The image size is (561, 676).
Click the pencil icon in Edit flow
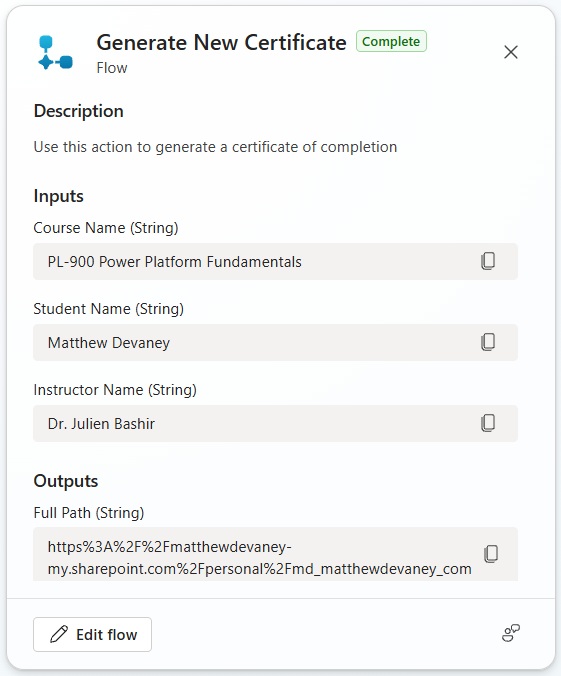tap(59, 635)
